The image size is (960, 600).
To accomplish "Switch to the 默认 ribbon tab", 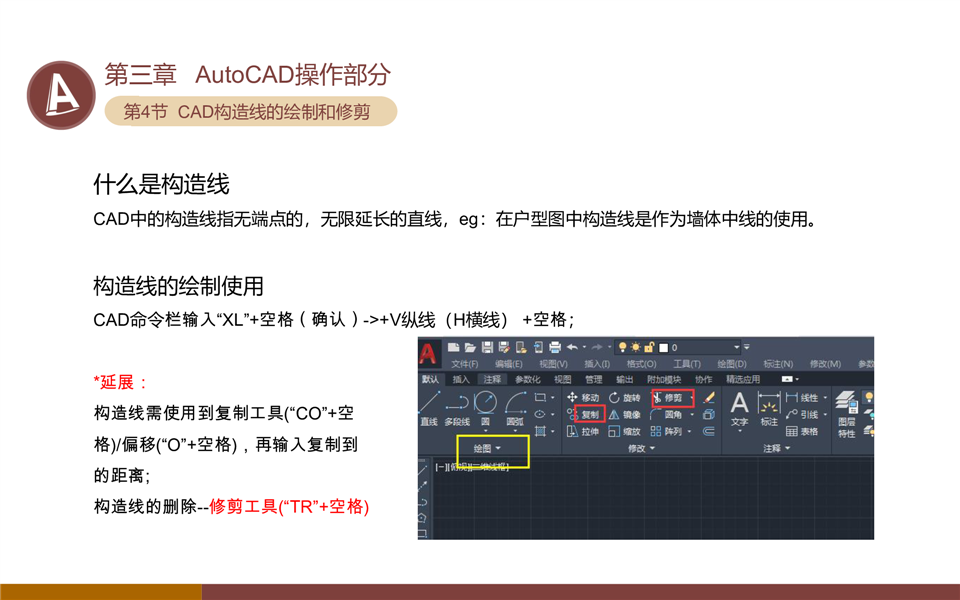I will 430,380.
